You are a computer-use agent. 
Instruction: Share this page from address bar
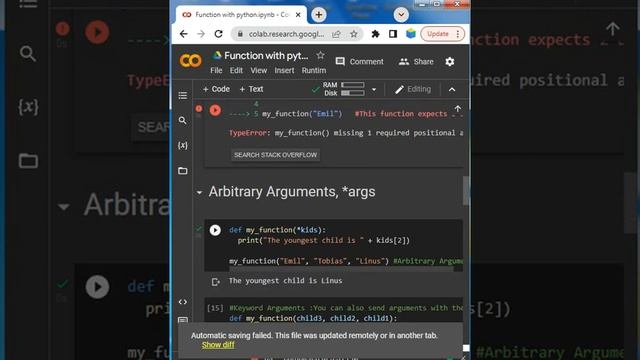(336, 34)
